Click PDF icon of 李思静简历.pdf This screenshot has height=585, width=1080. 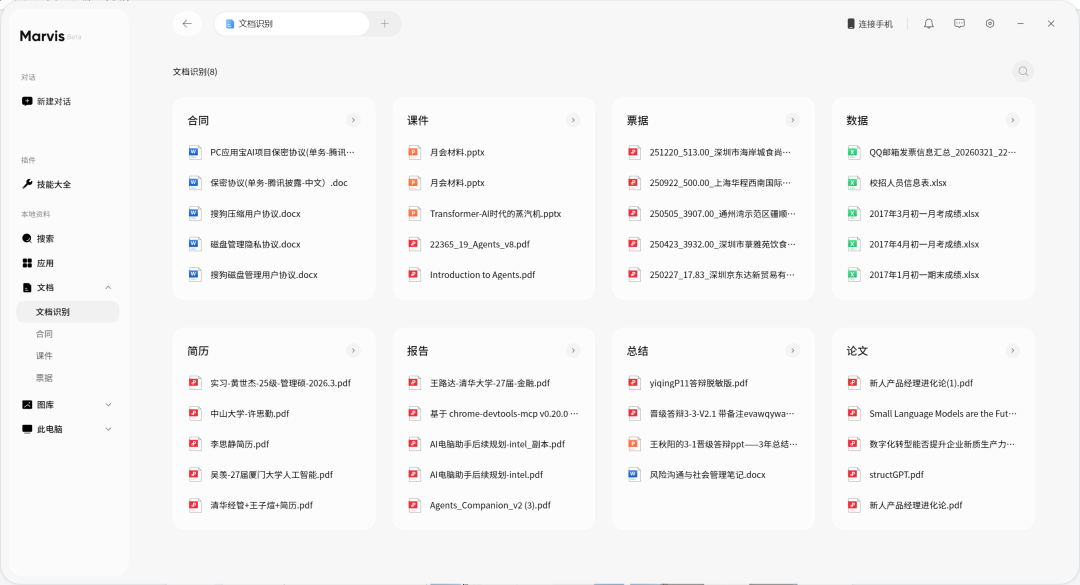pyautogui.click(x=195, y=444)
